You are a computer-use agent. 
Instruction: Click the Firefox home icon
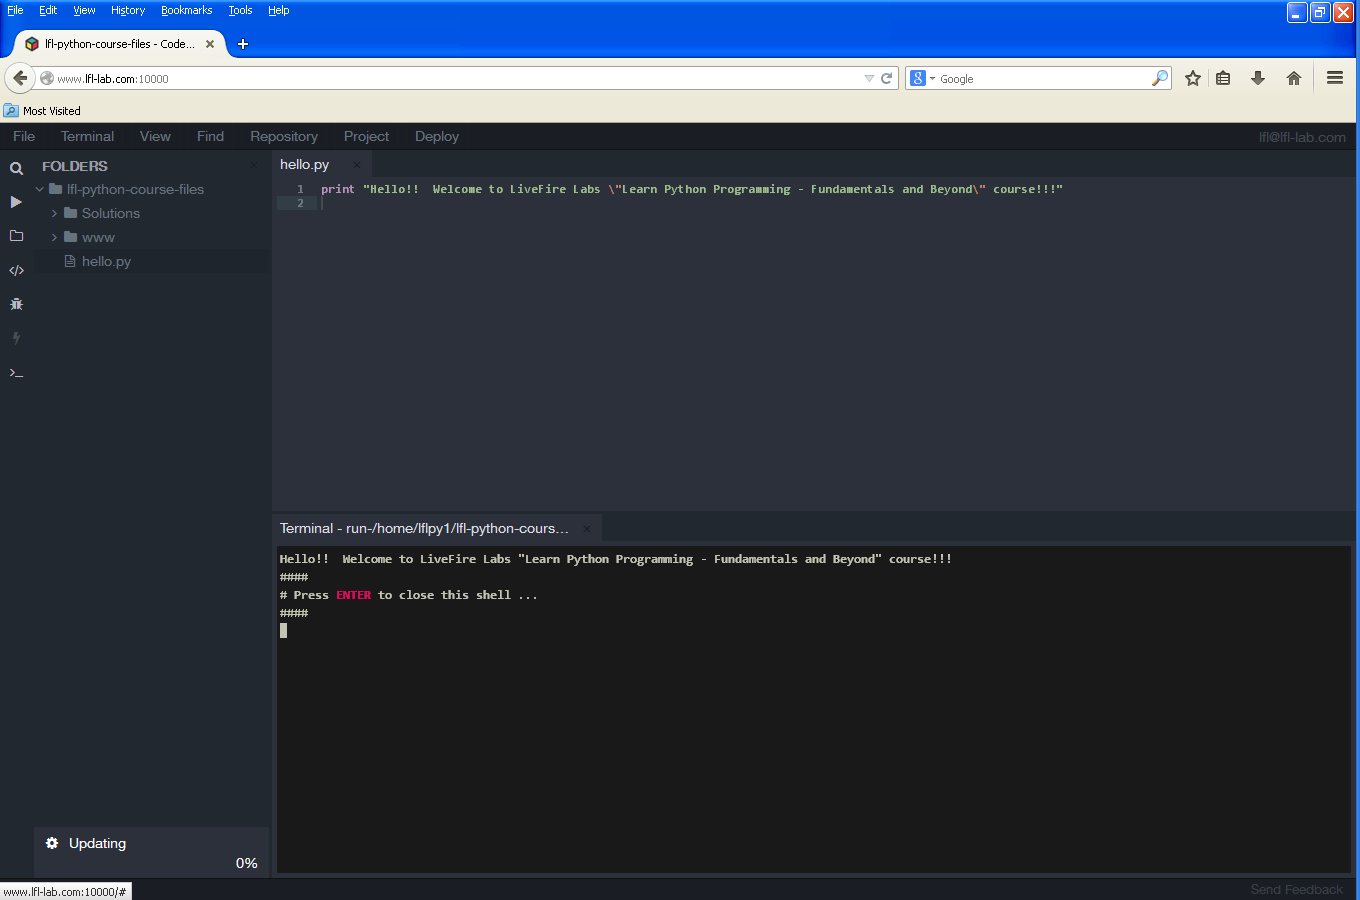point(1293,78)
